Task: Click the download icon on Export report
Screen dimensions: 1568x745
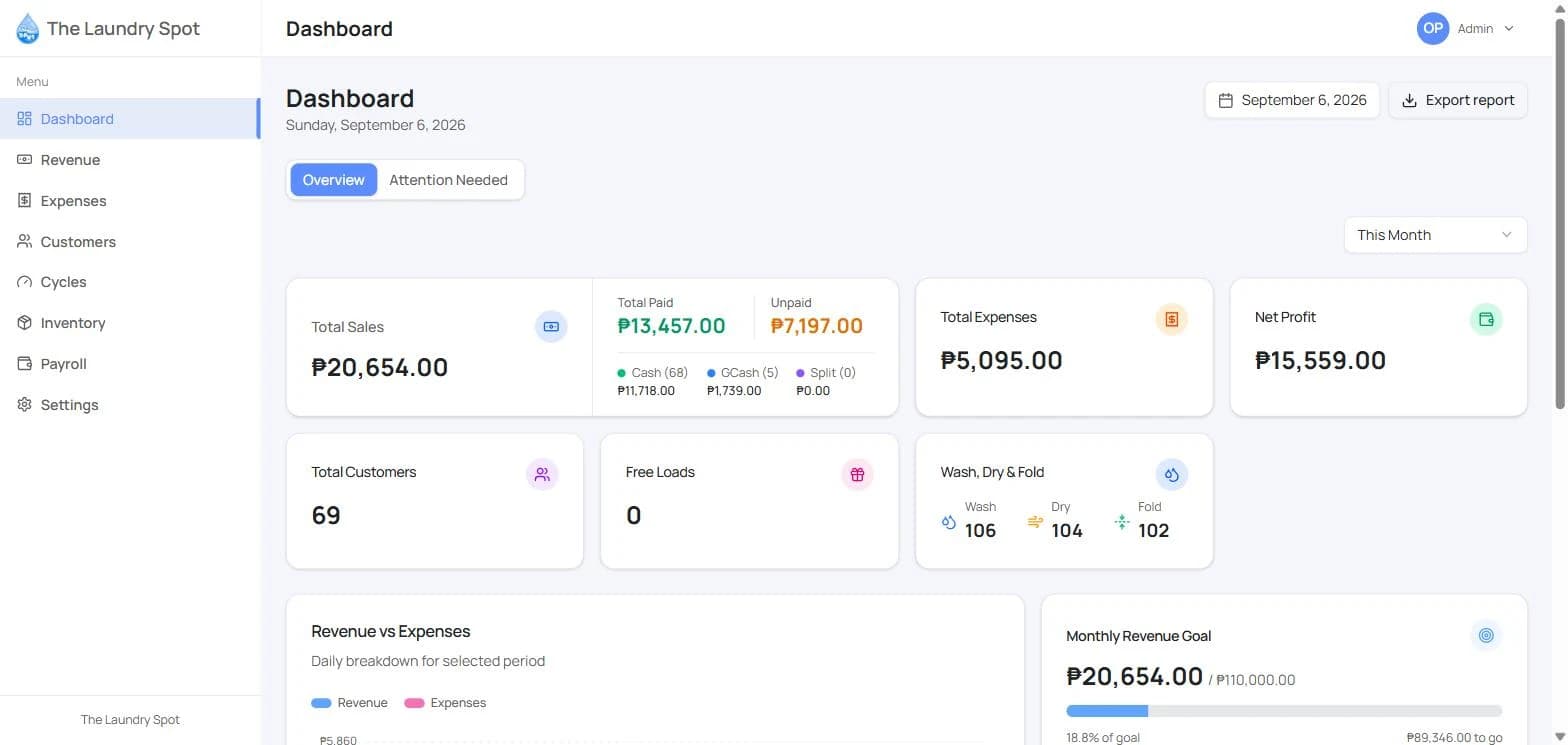Action: click(1410, 100)
